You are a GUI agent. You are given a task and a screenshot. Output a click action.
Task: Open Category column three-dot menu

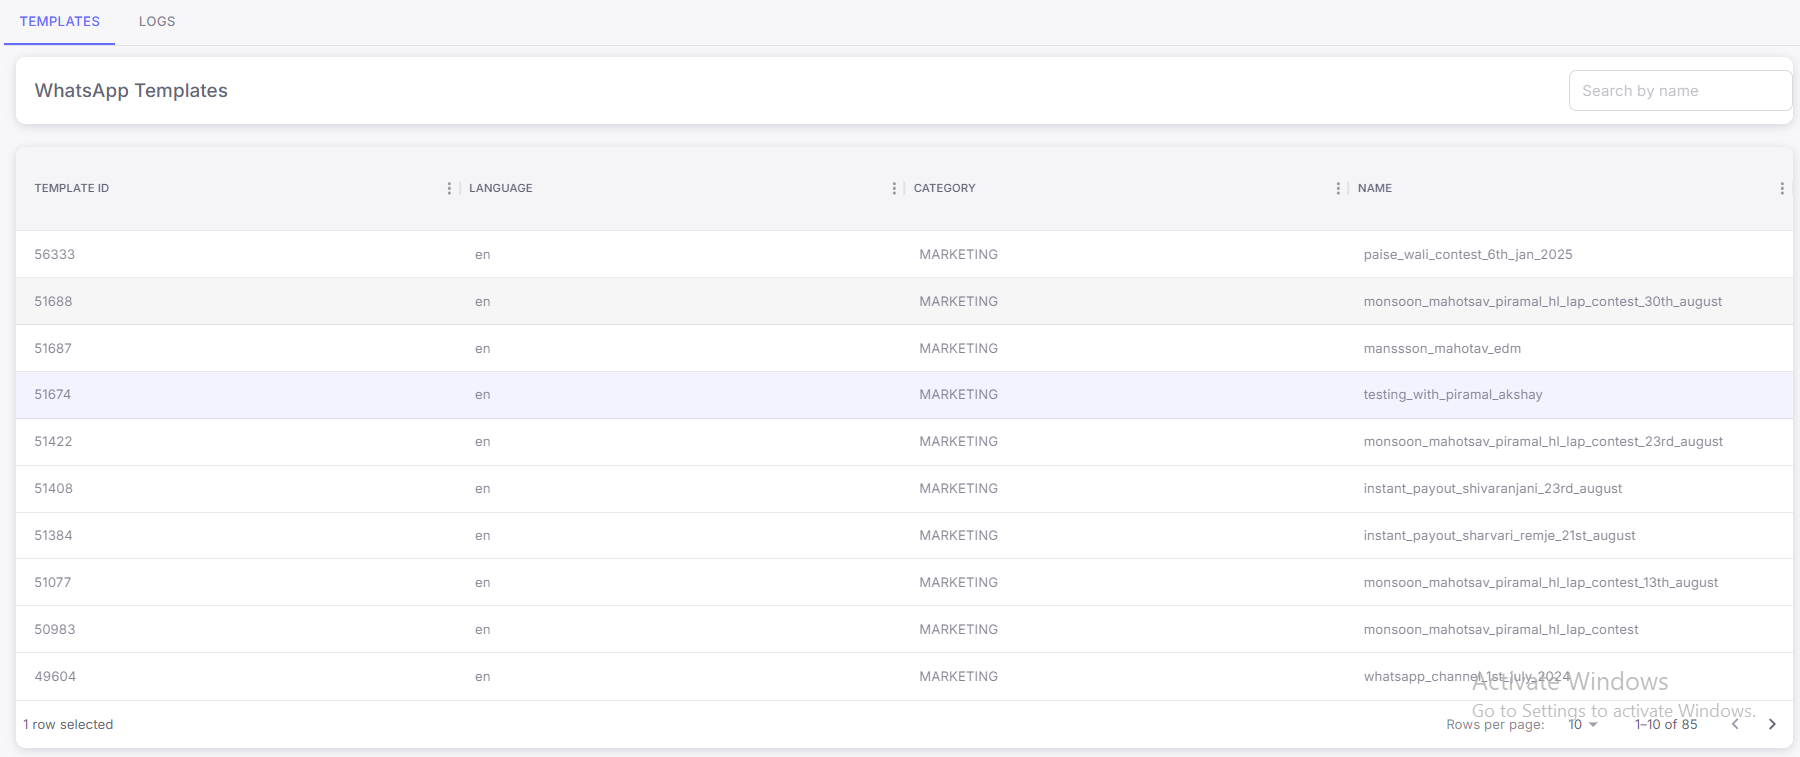(1338, 188)
